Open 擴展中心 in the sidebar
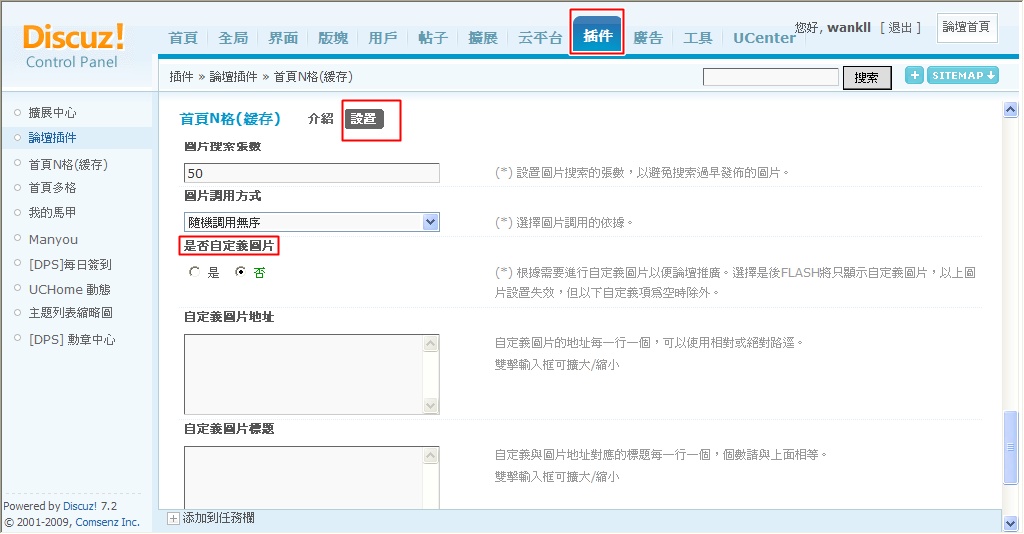Screen dimensions: 1024x534 point(52,113)
